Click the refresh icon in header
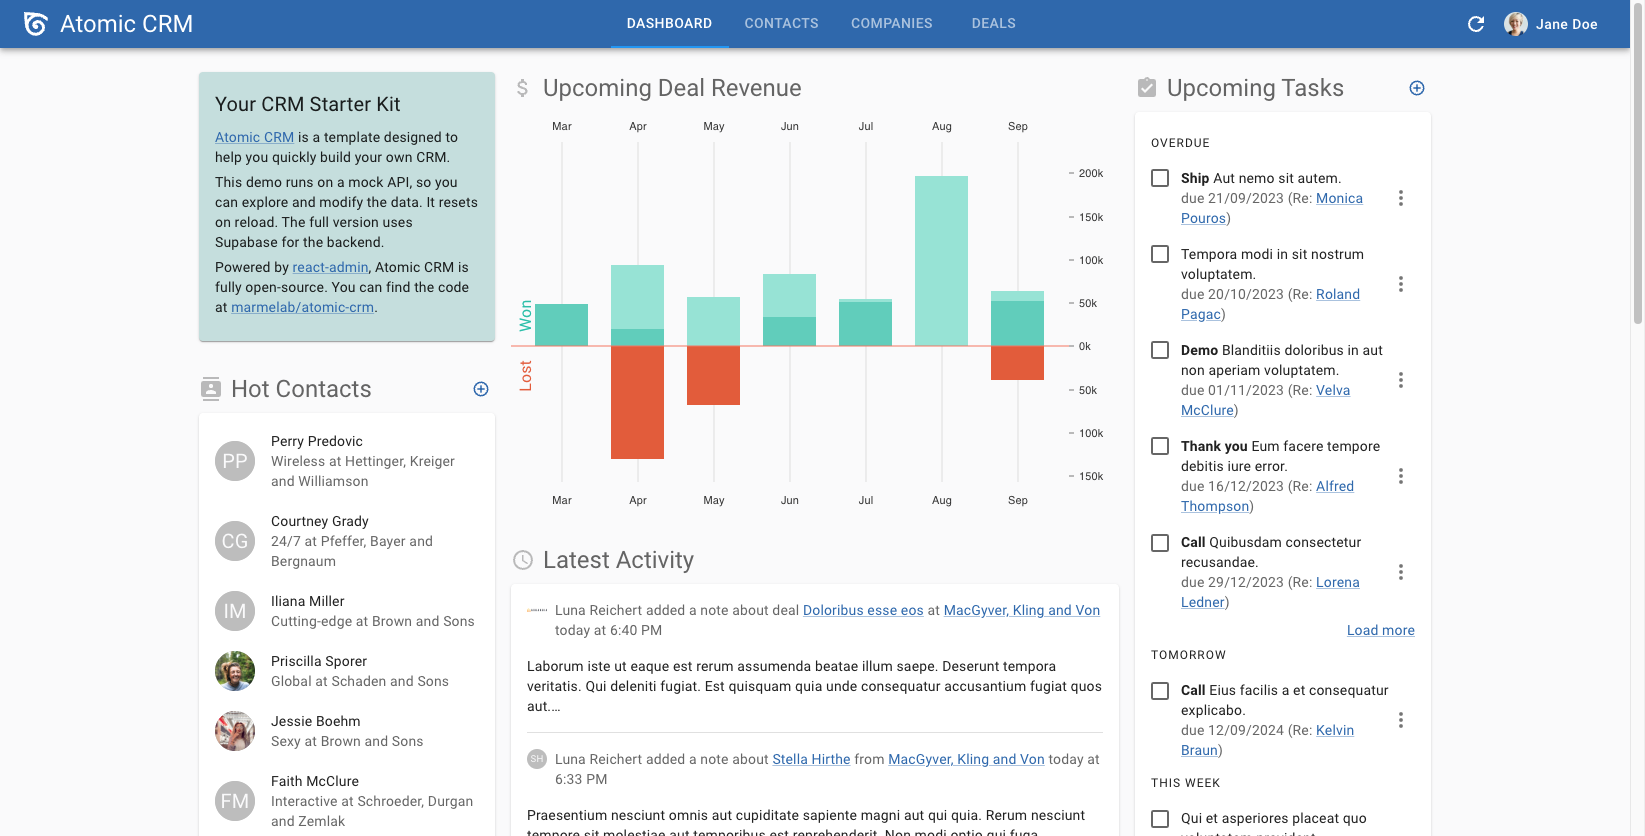 tap(1475, 24)
